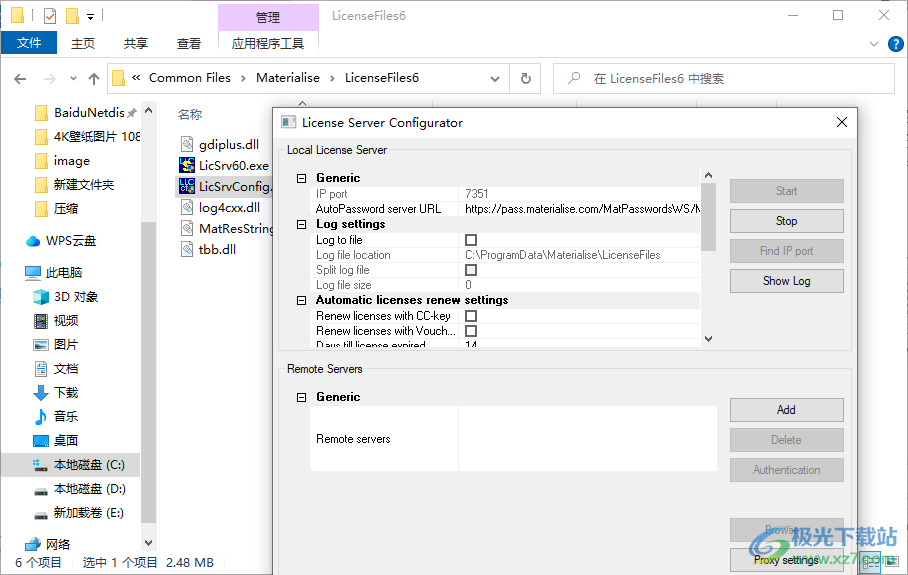Viewport: 908px width, 575px height.
Task: Collapse the Remote Servers Generic section
Action: pos(301,397)
